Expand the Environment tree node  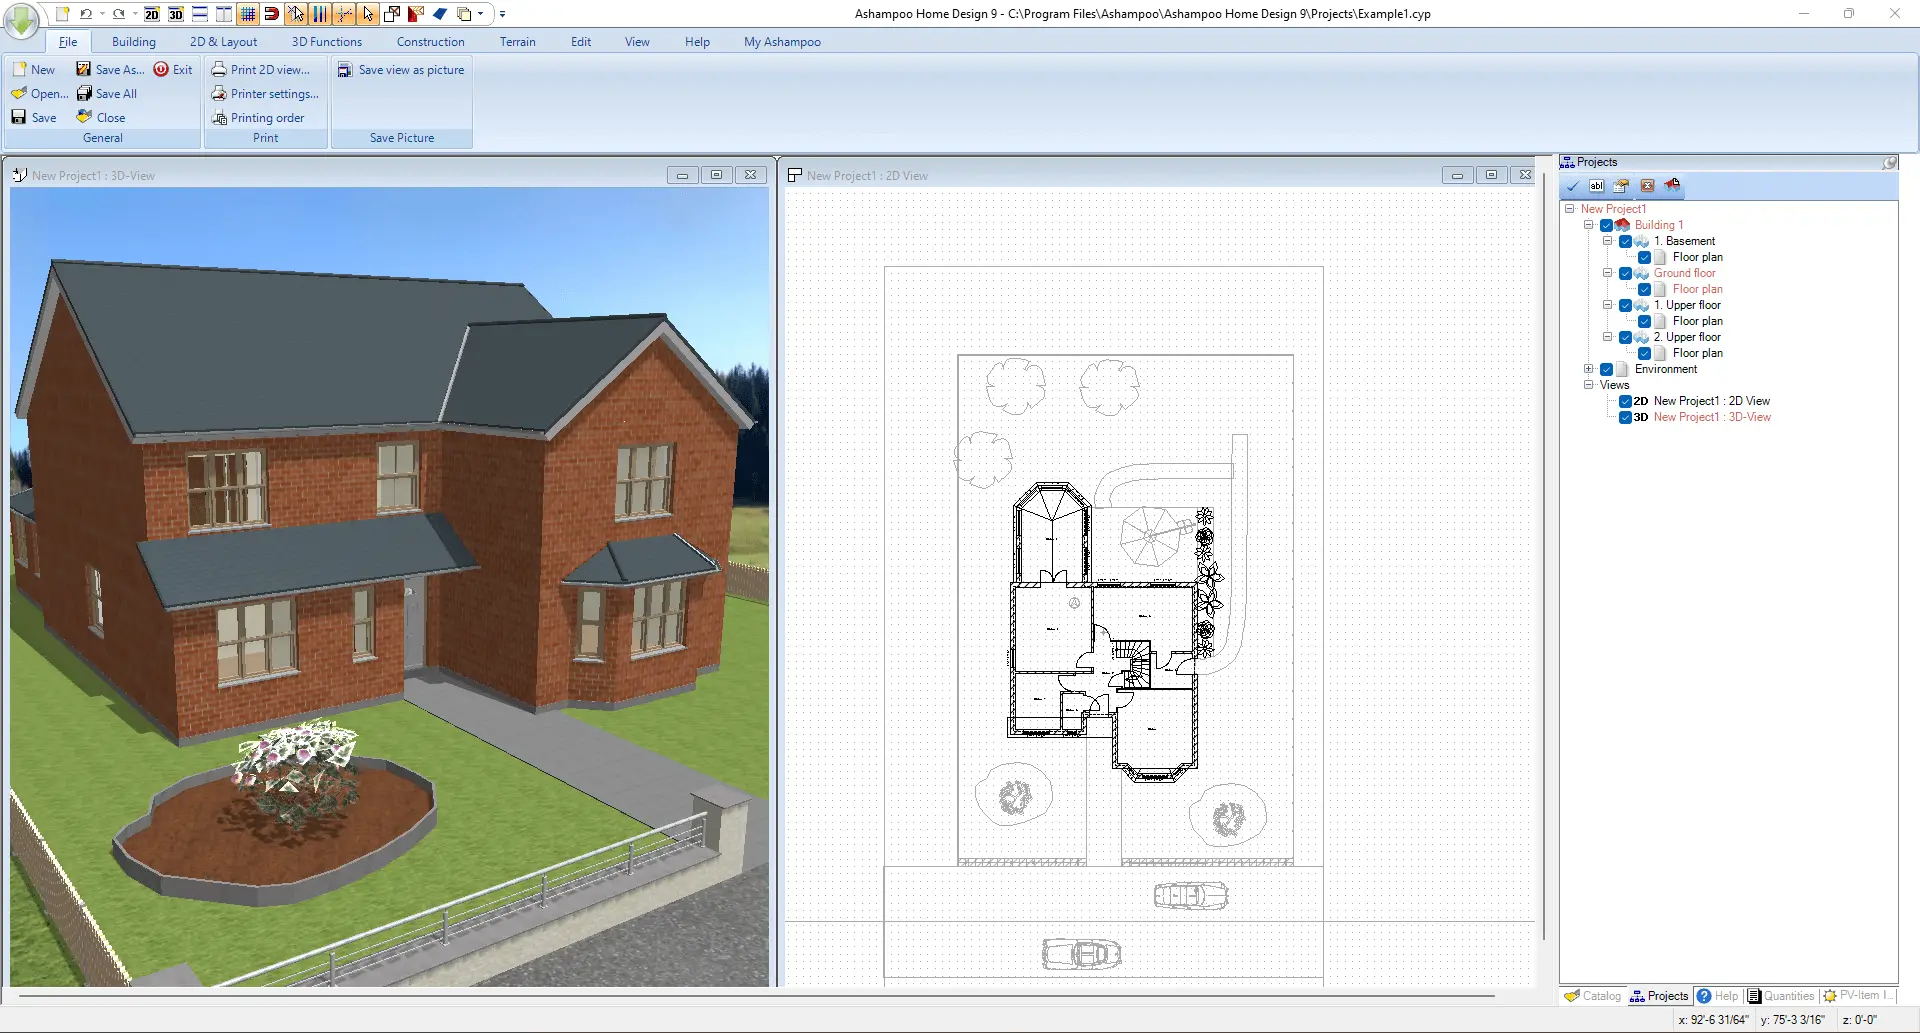1588,368
